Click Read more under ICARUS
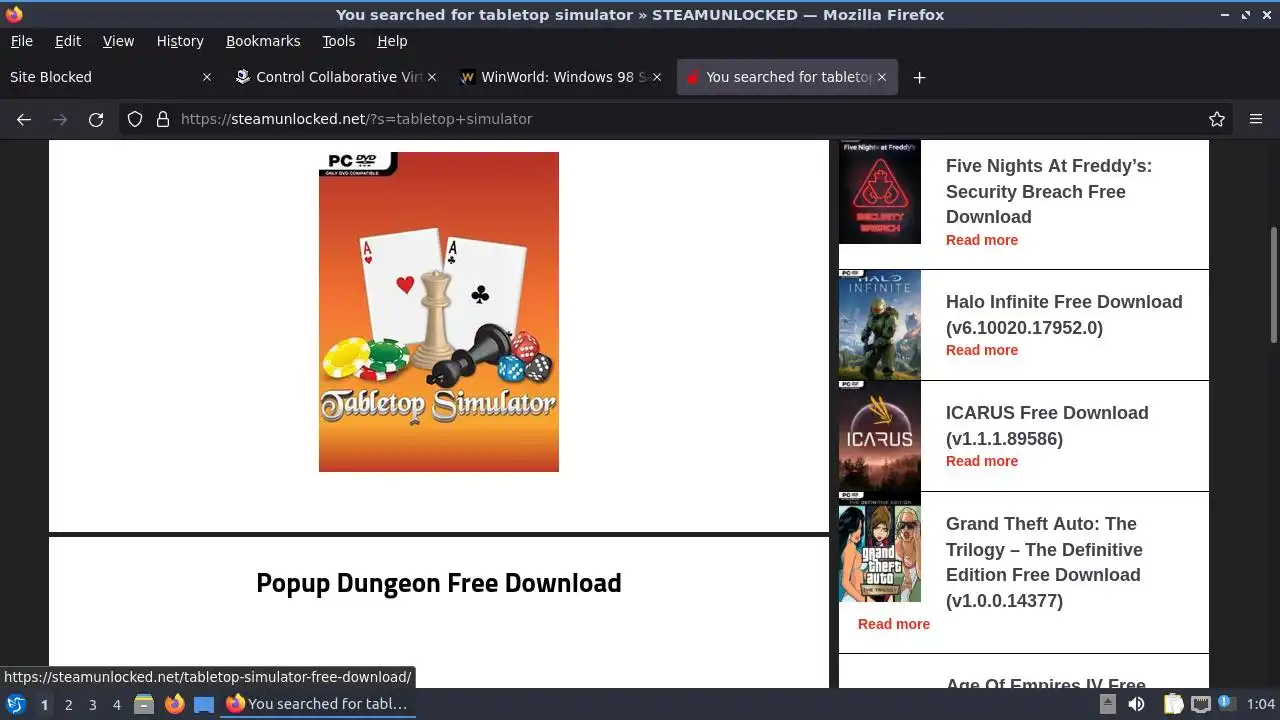1280x720 pixels. click(x=982, y=461)
